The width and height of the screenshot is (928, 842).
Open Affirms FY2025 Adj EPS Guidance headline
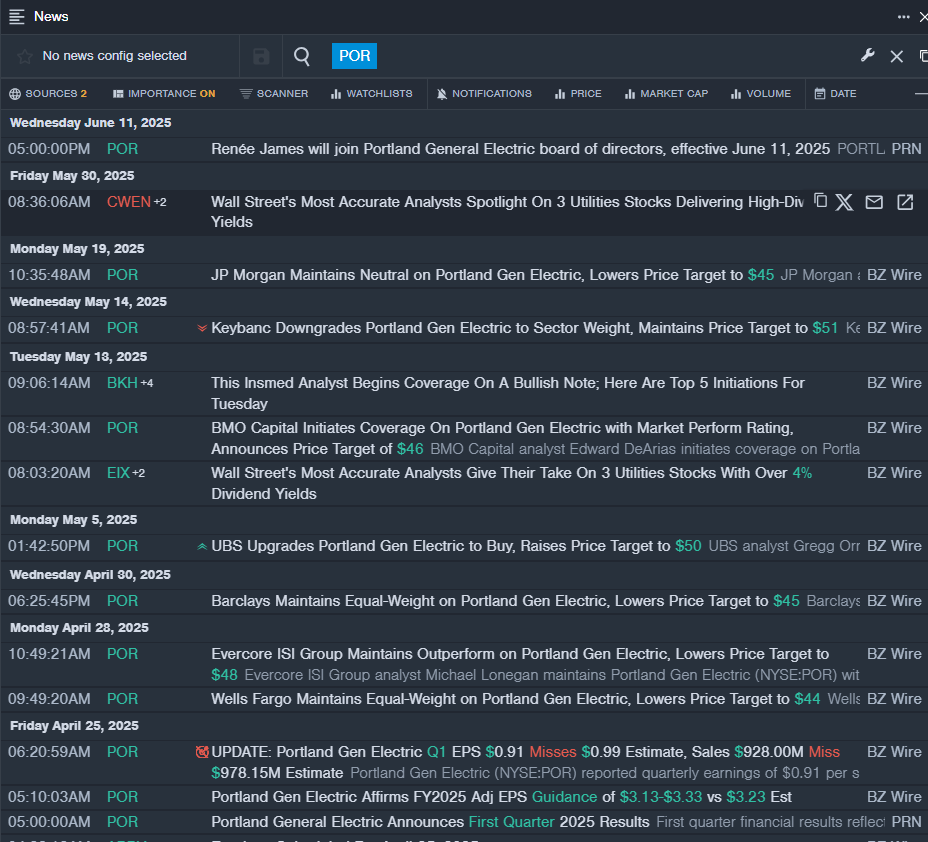[501, 797]
